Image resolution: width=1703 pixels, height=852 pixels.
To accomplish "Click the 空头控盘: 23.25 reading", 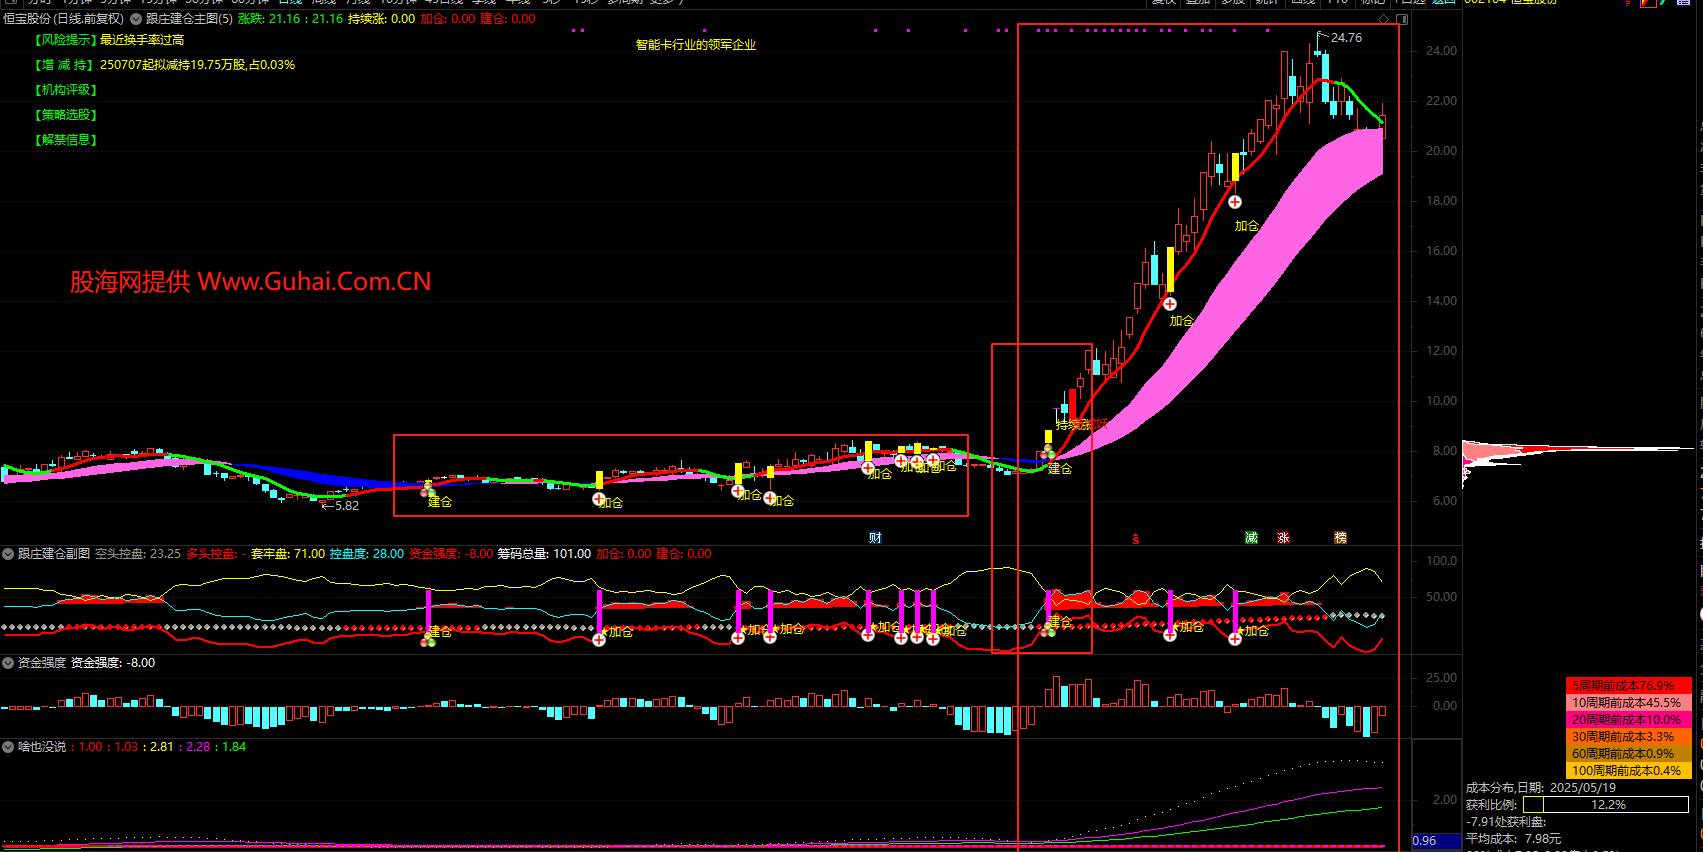I will (138, 554).
